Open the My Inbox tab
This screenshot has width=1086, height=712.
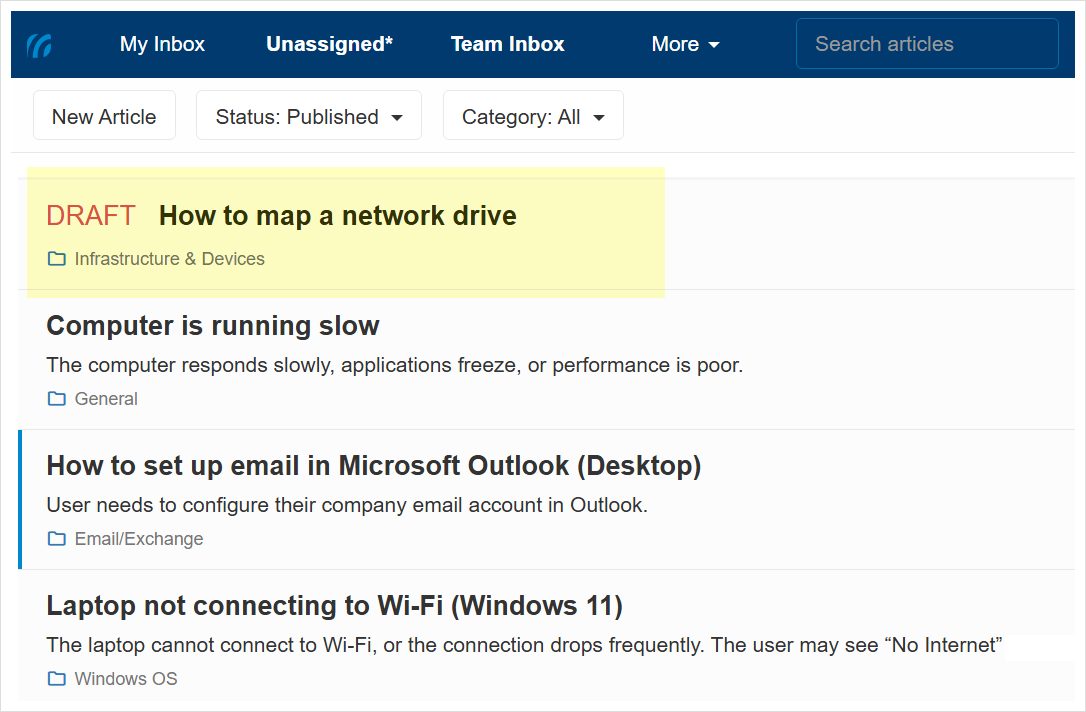162,44
